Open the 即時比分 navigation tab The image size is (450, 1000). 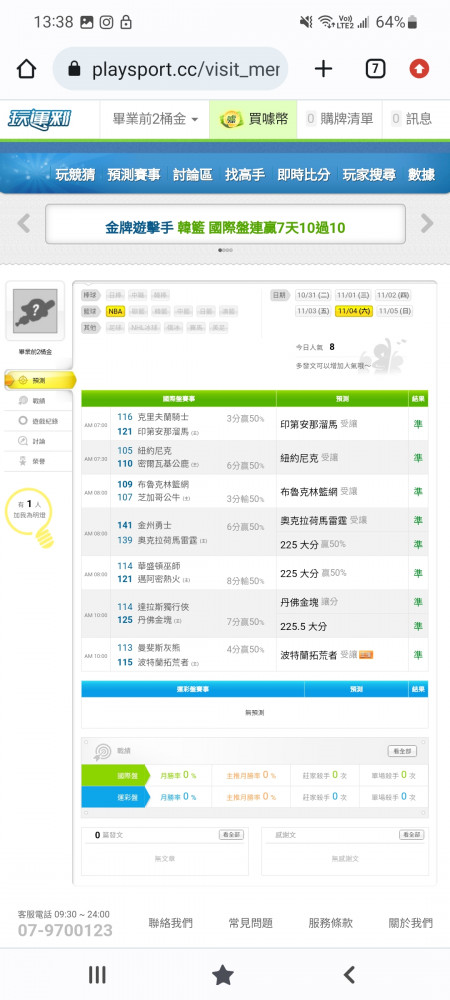(x=303, y=174)
